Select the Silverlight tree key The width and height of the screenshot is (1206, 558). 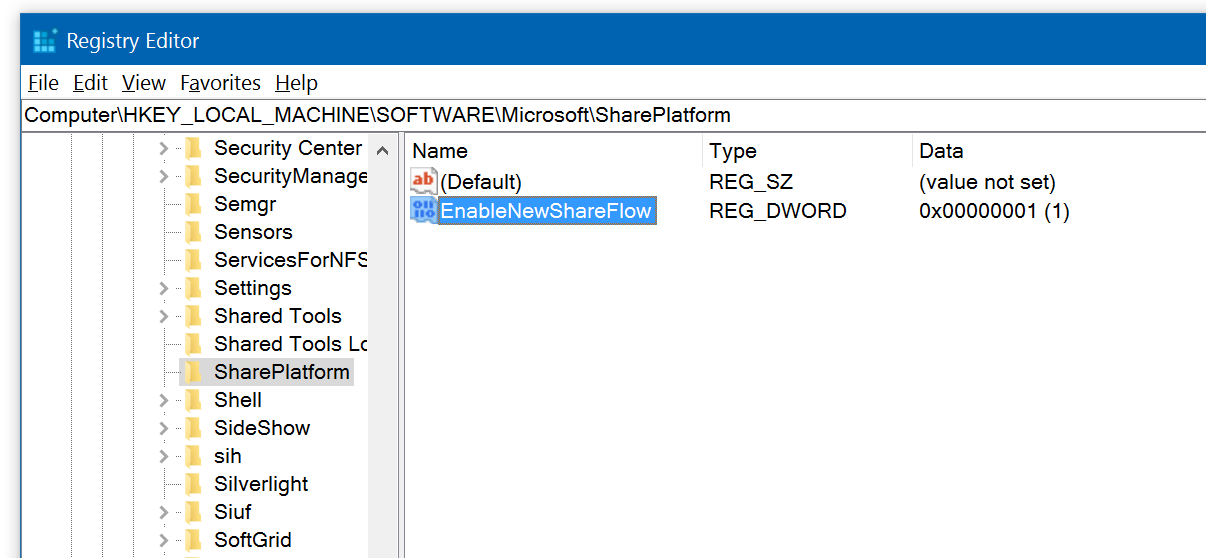pos(261,484)
